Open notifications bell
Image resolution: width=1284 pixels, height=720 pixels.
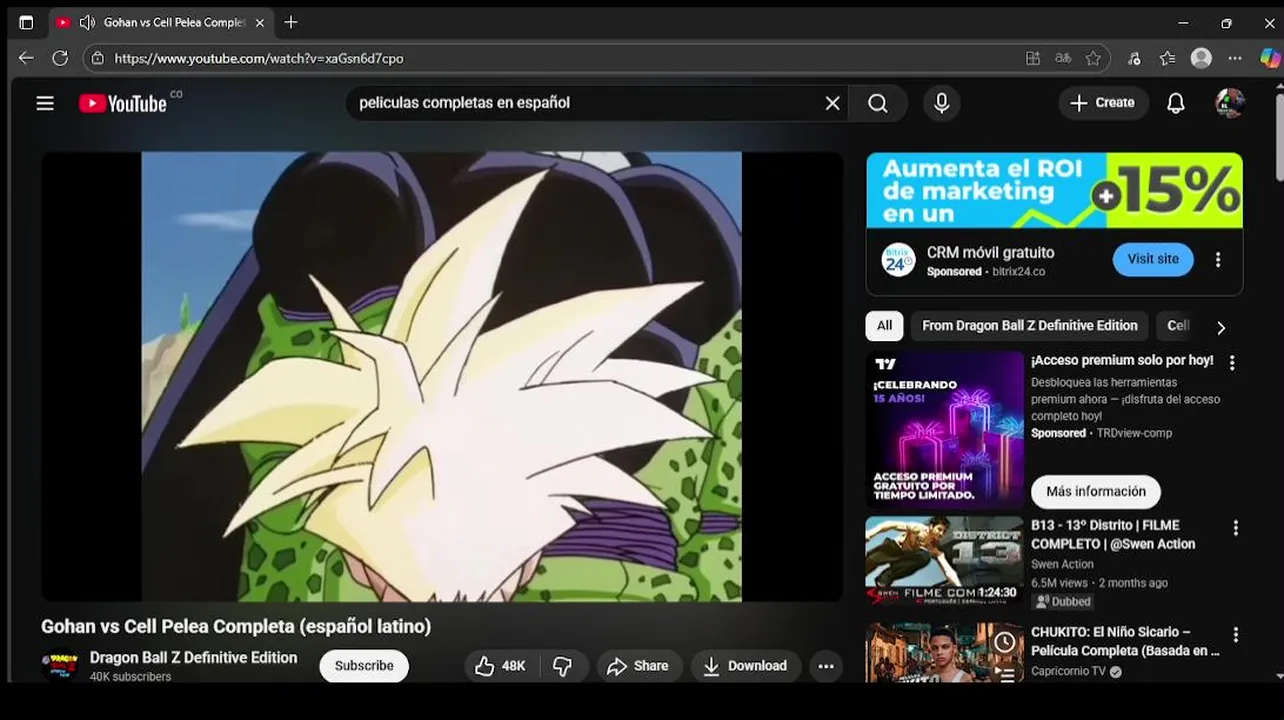click(x=1176, y=103)
